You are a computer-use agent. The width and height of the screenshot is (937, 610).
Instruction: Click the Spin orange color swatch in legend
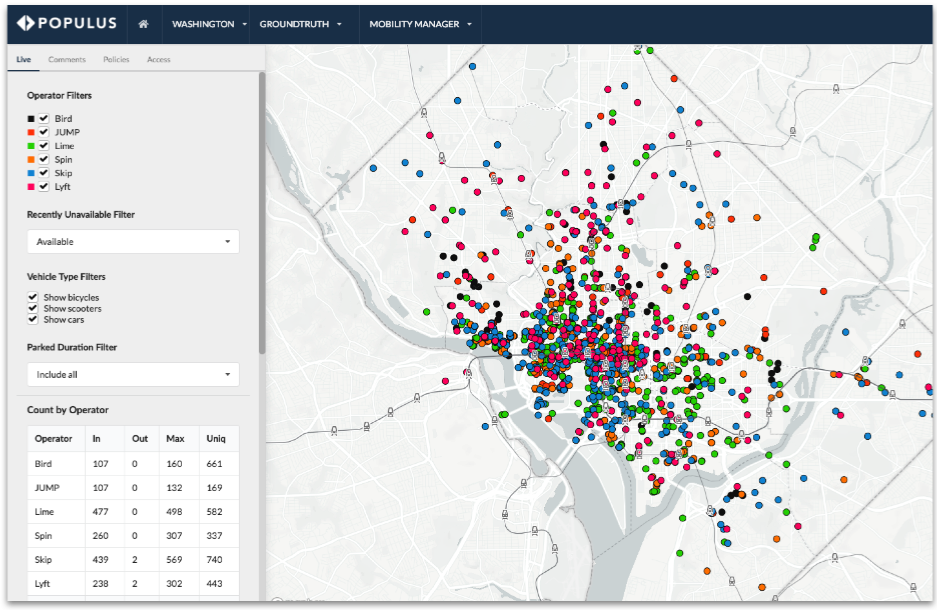point(31,158)
